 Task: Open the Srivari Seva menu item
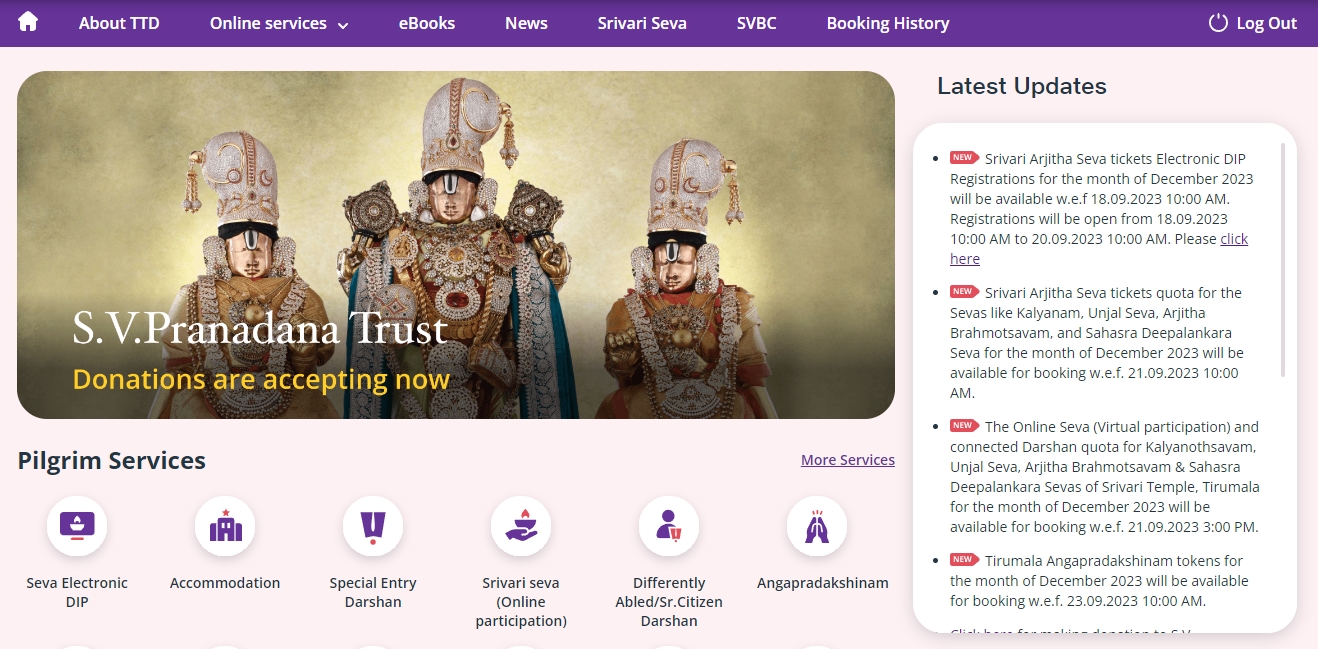[x=642, y=23]
